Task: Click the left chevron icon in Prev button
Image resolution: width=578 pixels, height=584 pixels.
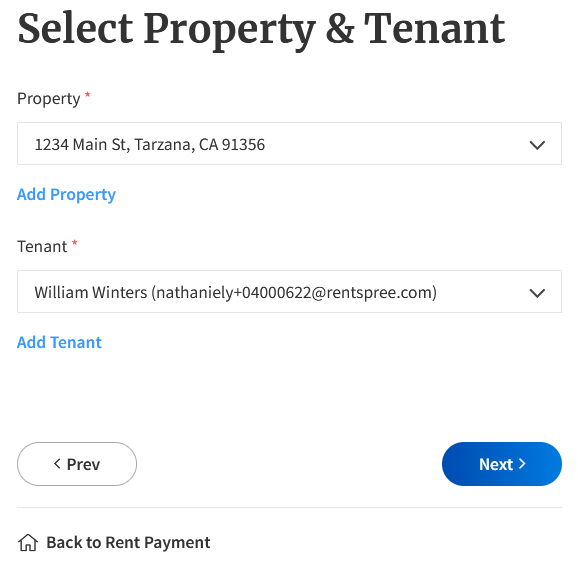Action: pyautogui.click(x=57, y=464)
